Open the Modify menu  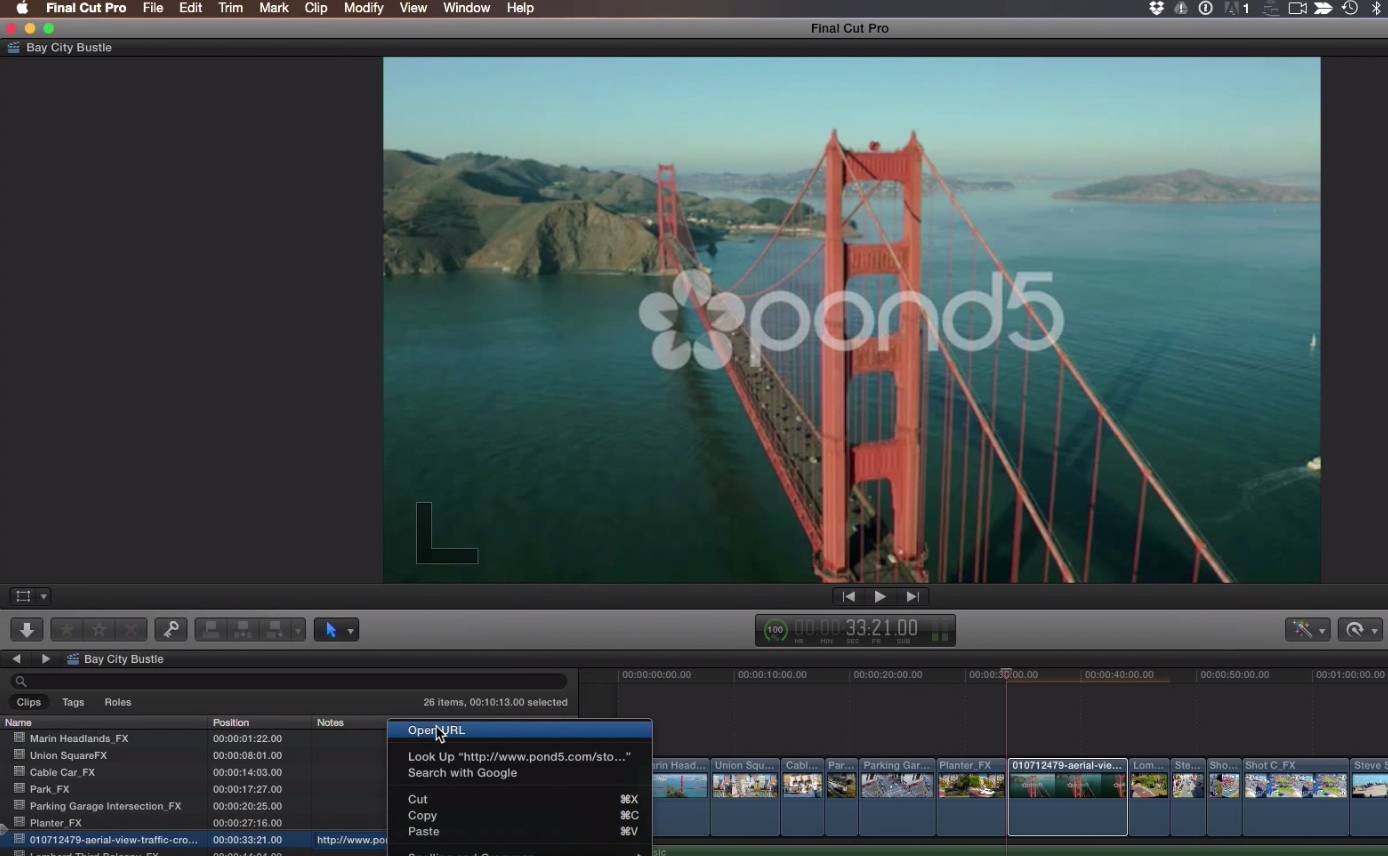click(364, 8)
